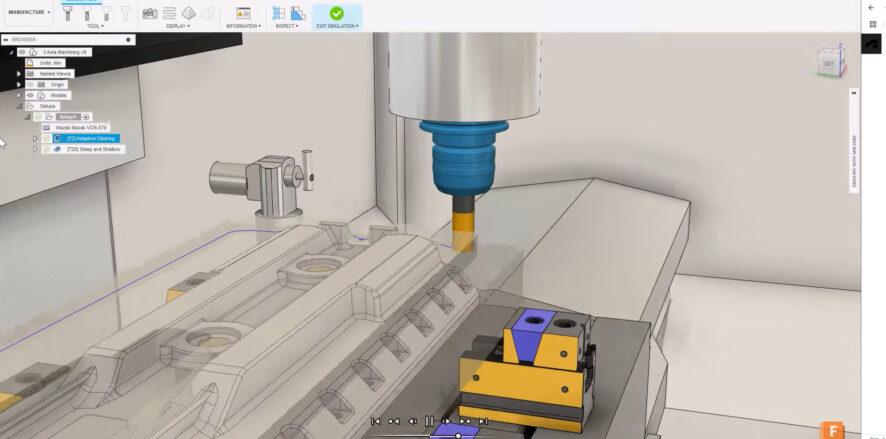Collapse the Setups node
886x439 pixels.
click(x=19, y=106)
